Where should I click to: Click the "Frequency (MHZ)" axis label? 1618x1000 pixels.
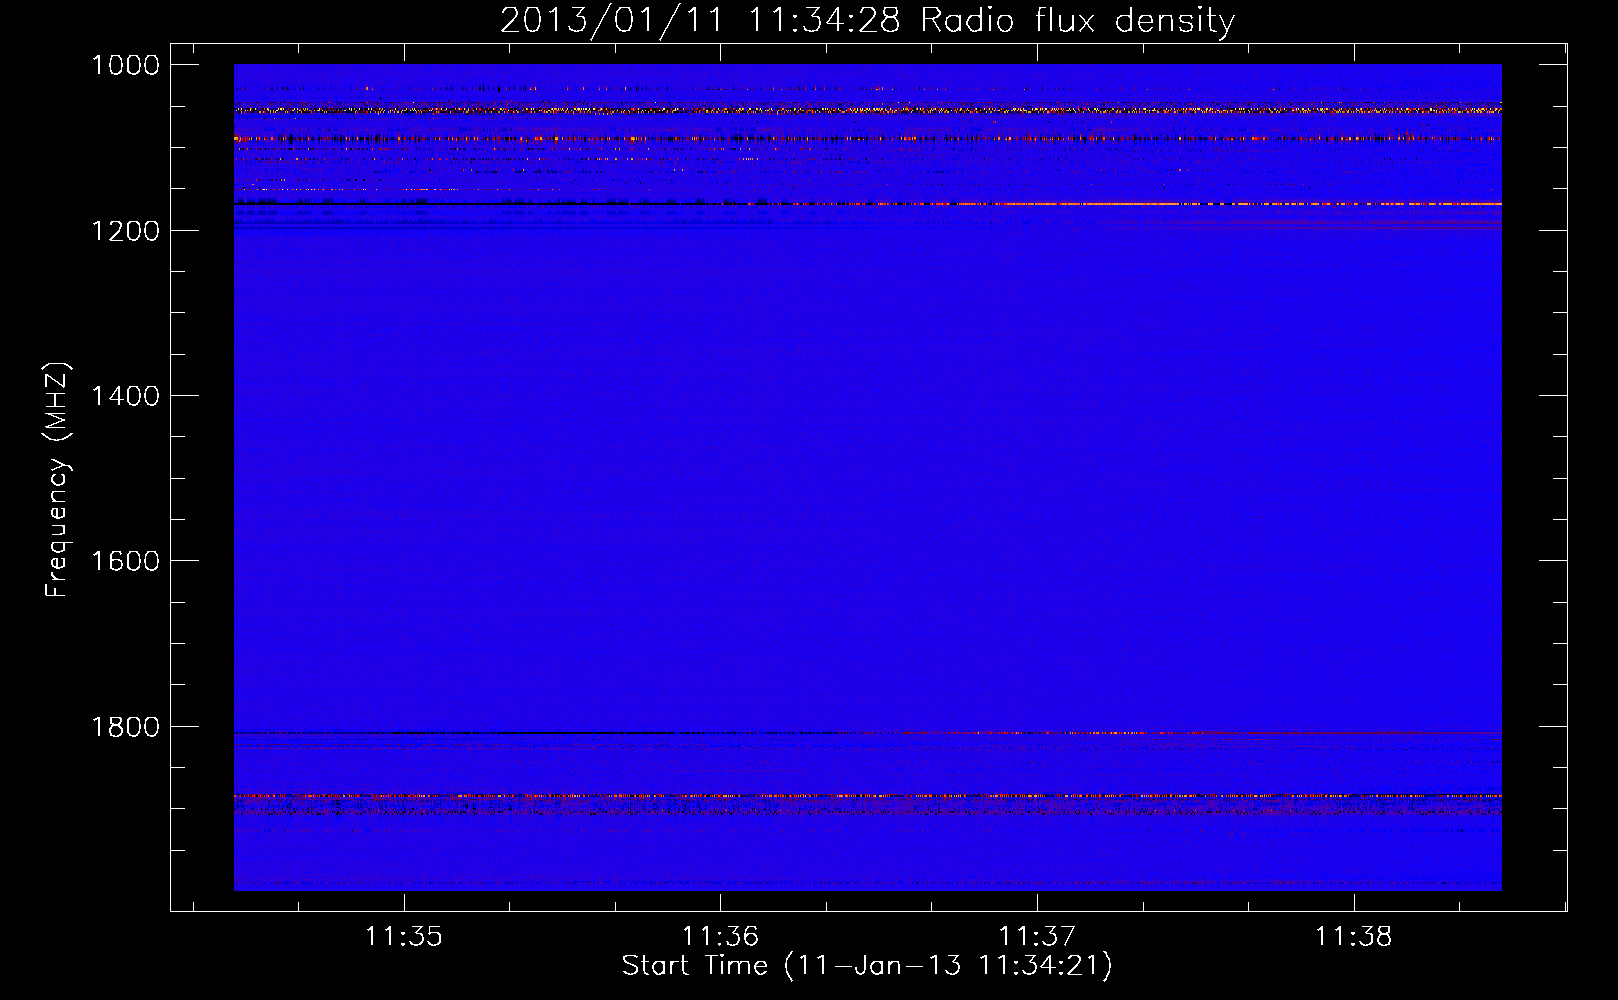click(58, 480)
